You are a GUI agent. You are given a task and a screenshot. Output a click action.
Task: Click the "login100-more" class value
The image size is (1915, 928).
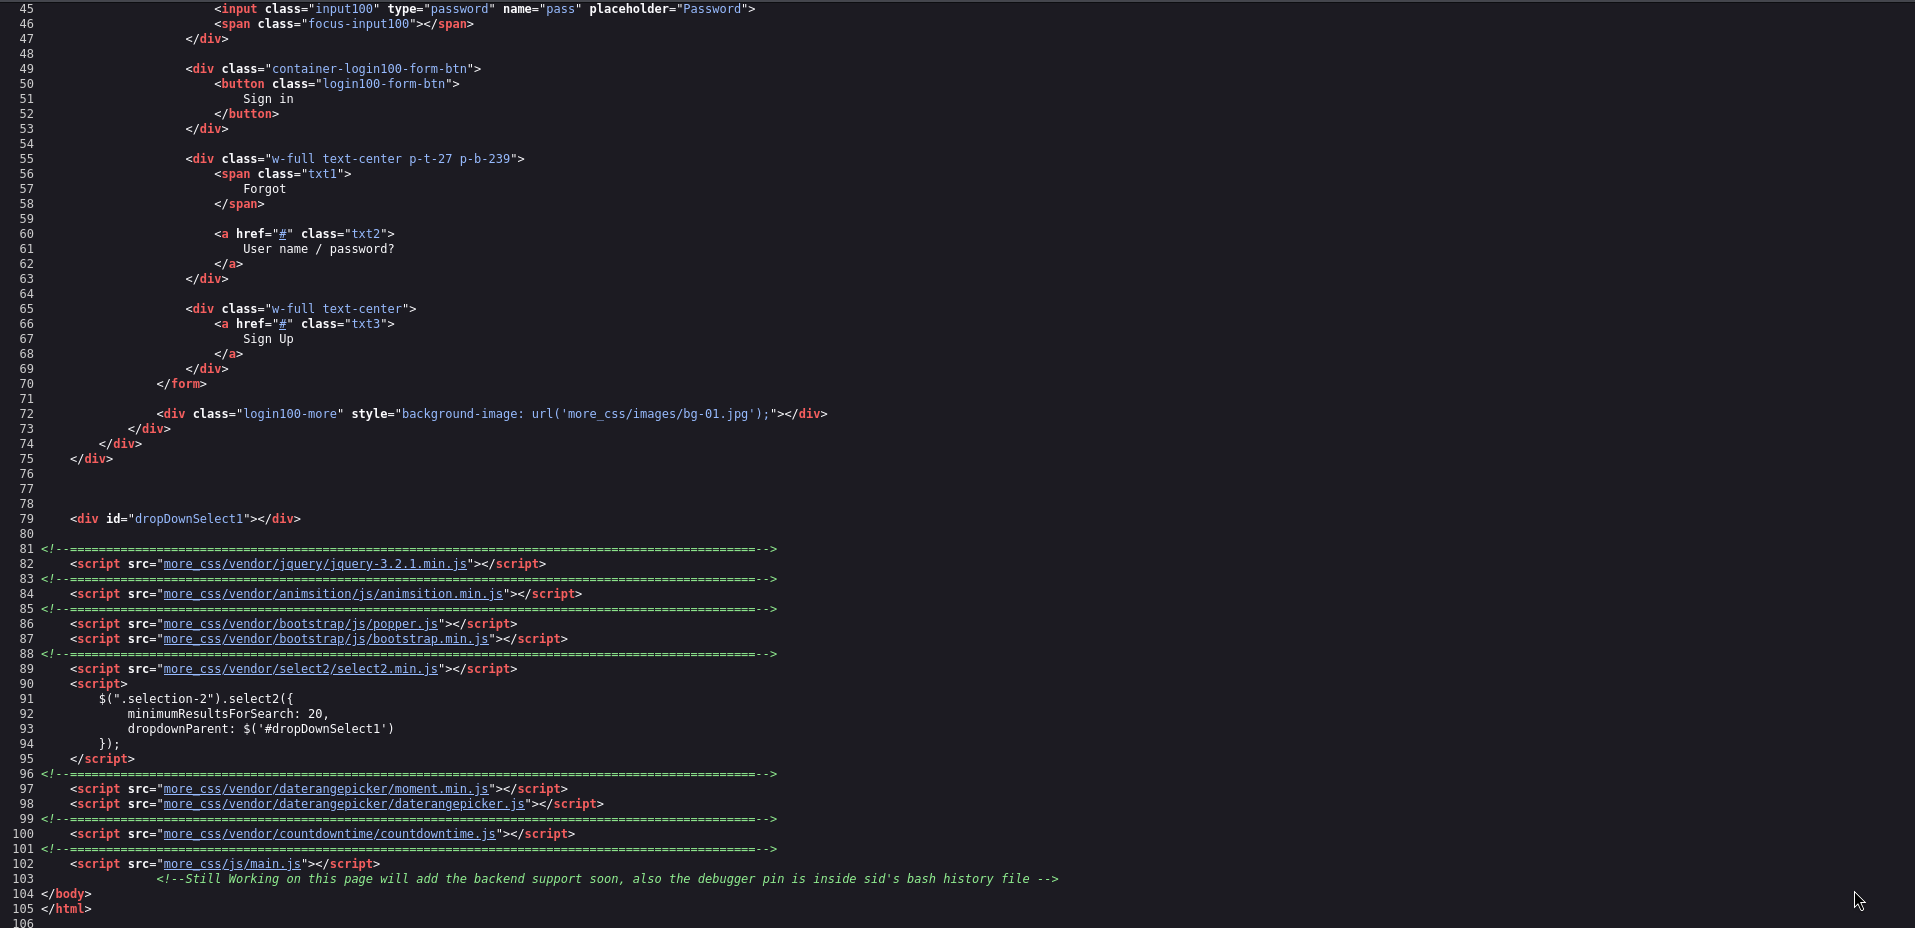point(290,414)
